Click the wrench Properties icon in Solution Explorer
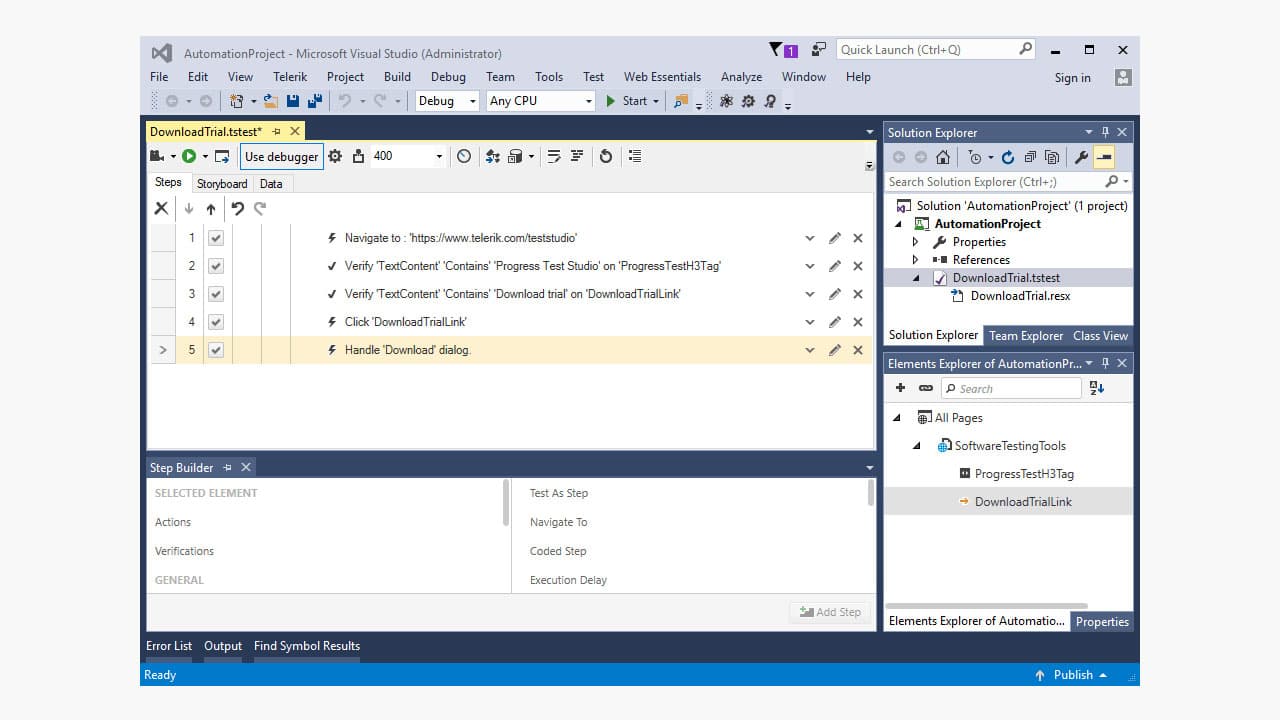This screenshot has height=720, width=1280. tap(1083, 158)
